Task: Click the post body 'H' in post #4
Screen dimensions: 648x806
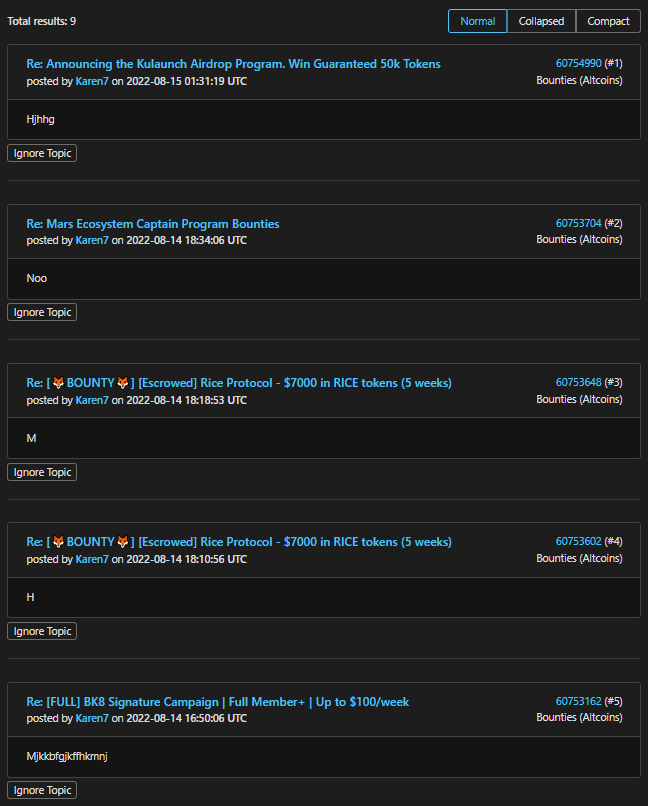Action: point(30,597)
